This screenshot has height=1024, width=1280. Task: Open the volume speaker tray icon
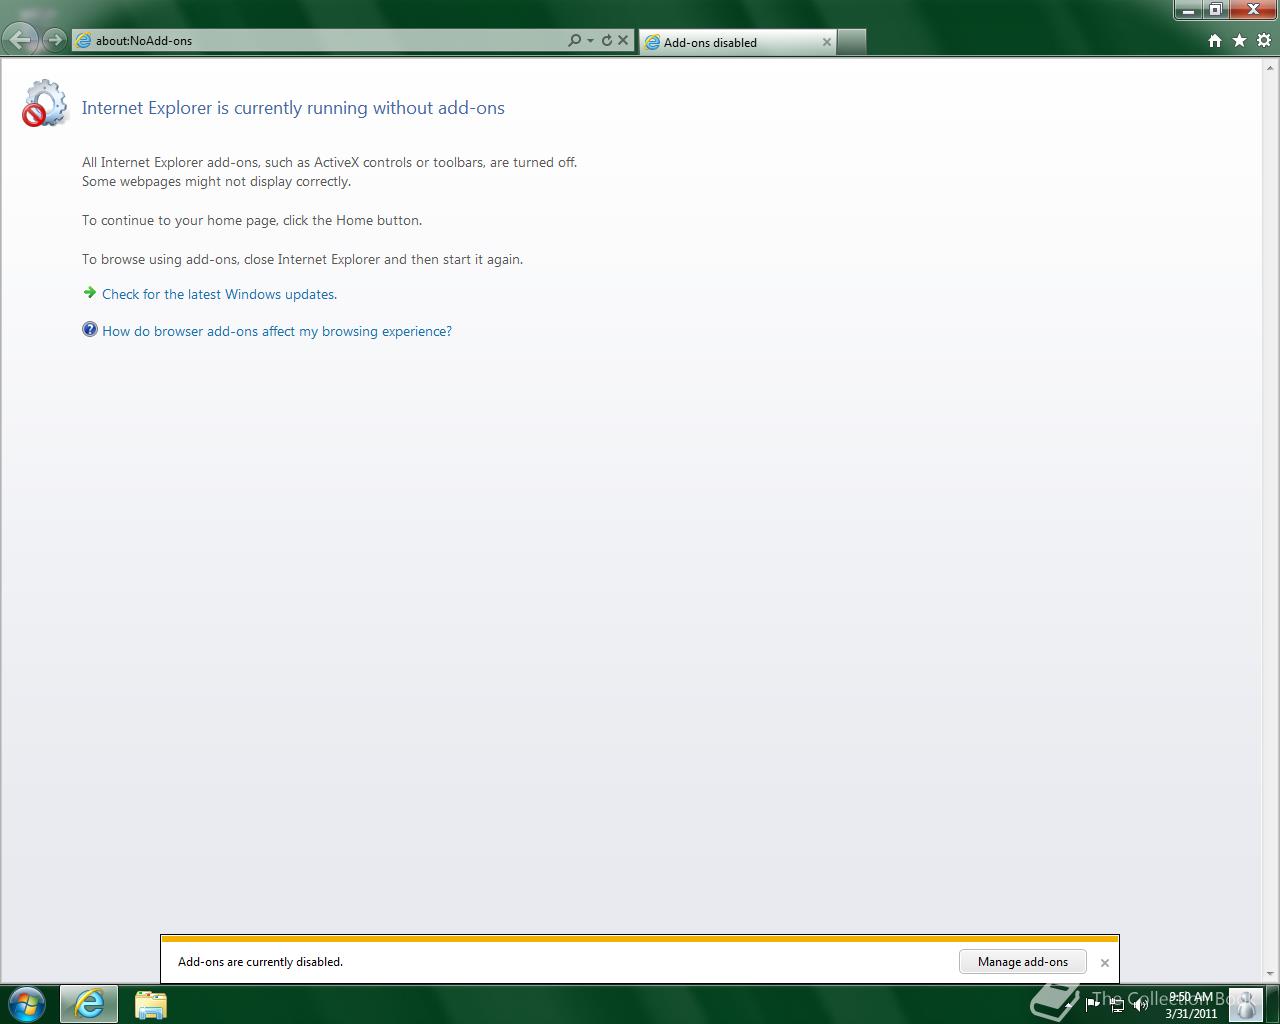point(1140,1004)
